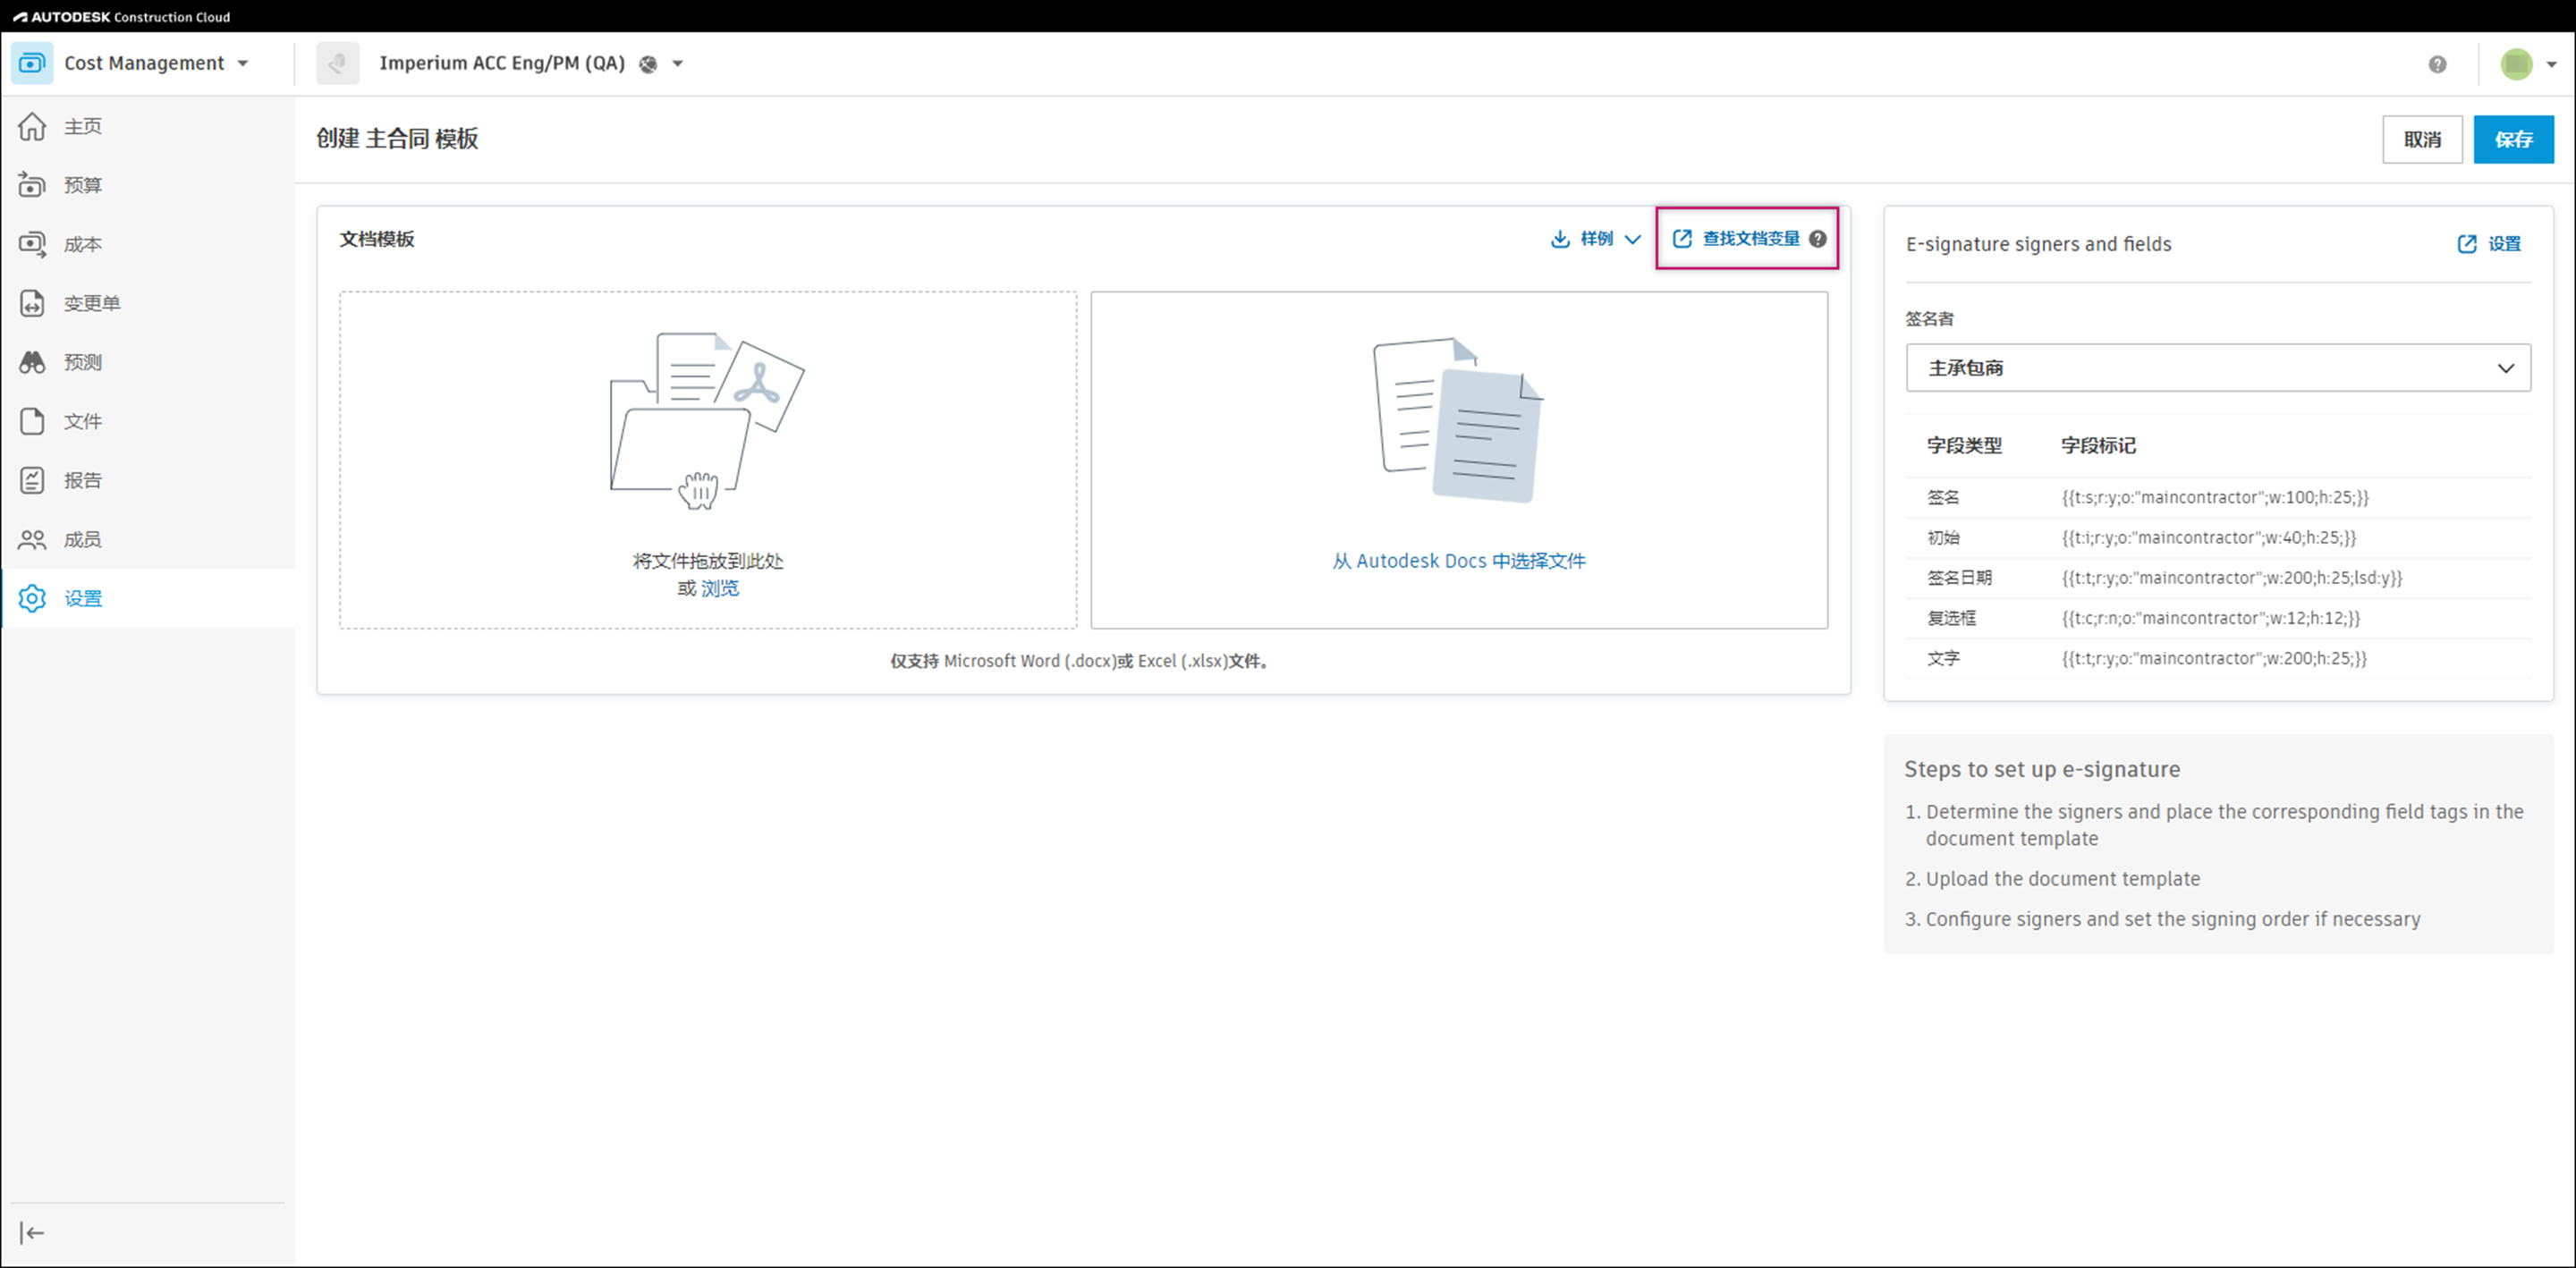The image size is (2576, 1268).
Task: Open the 成员 members section
Action: 83,540
